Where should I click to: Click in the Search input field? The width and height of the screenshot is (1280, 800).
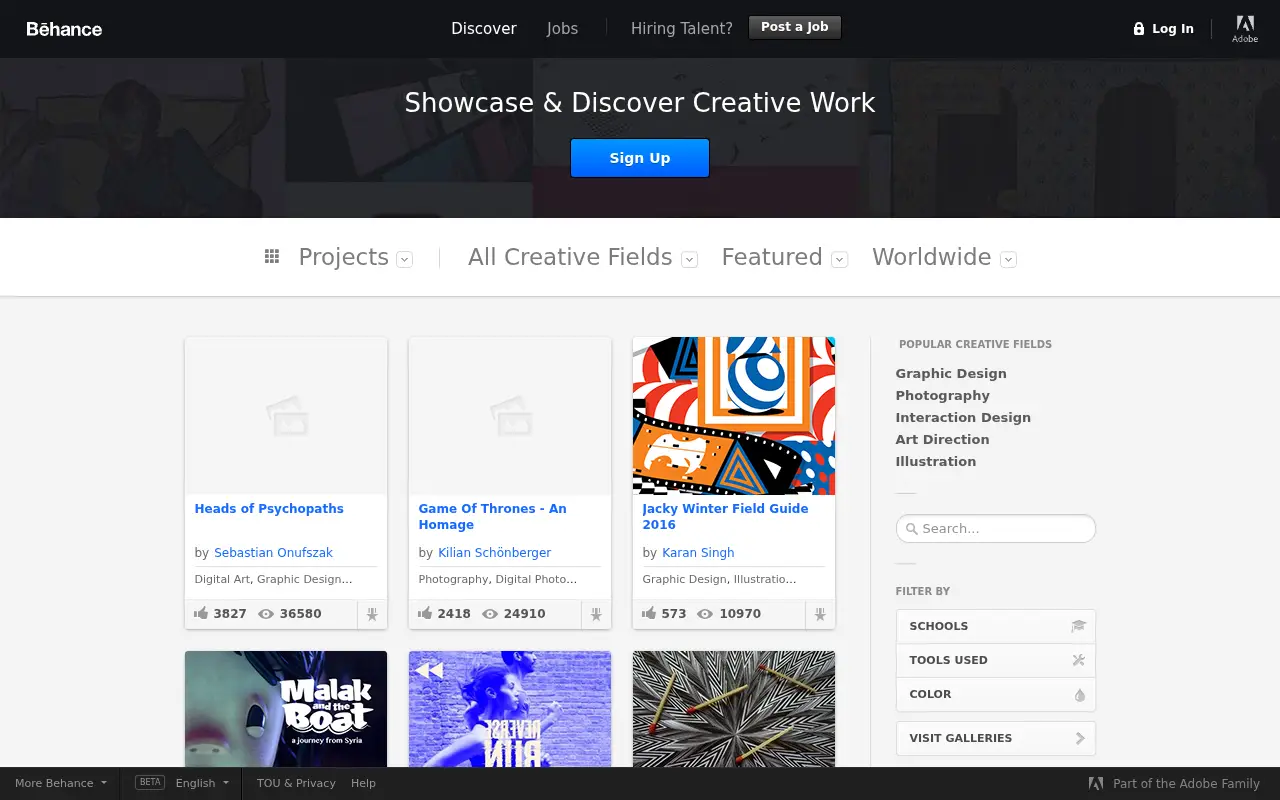tap(996, 528)
